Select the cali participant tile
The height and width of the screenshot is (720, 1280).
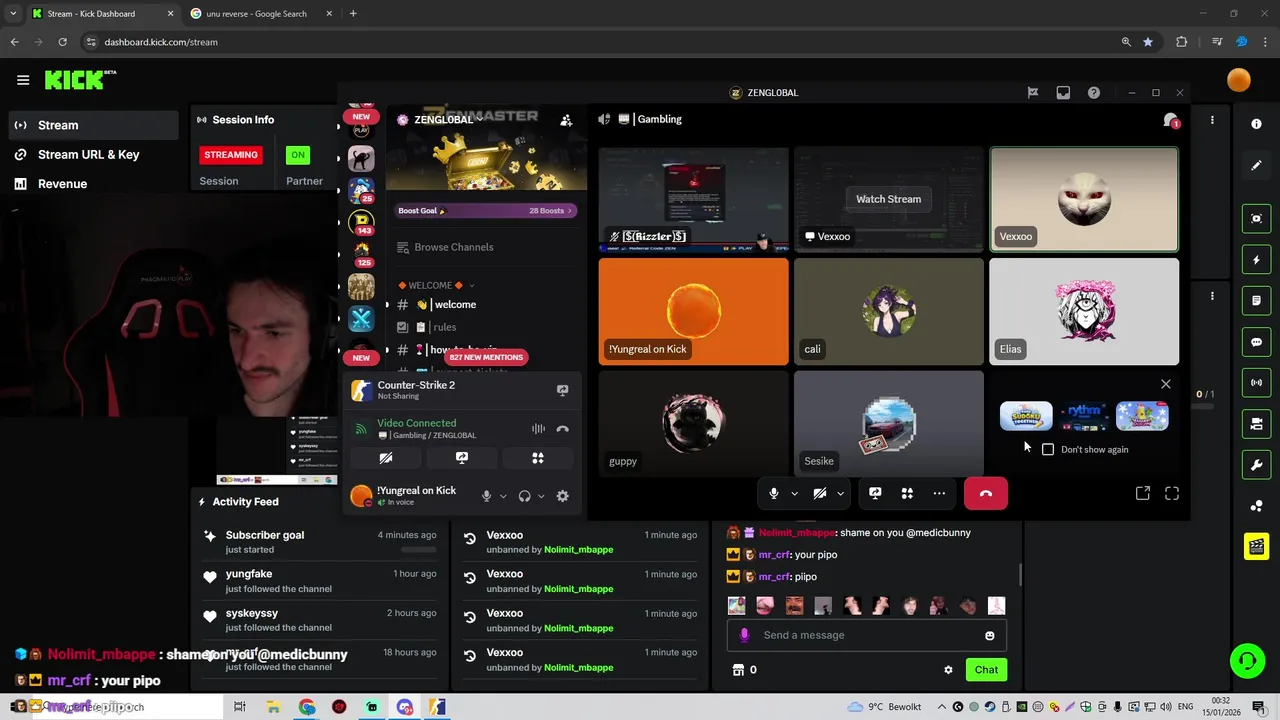point(888,312)
